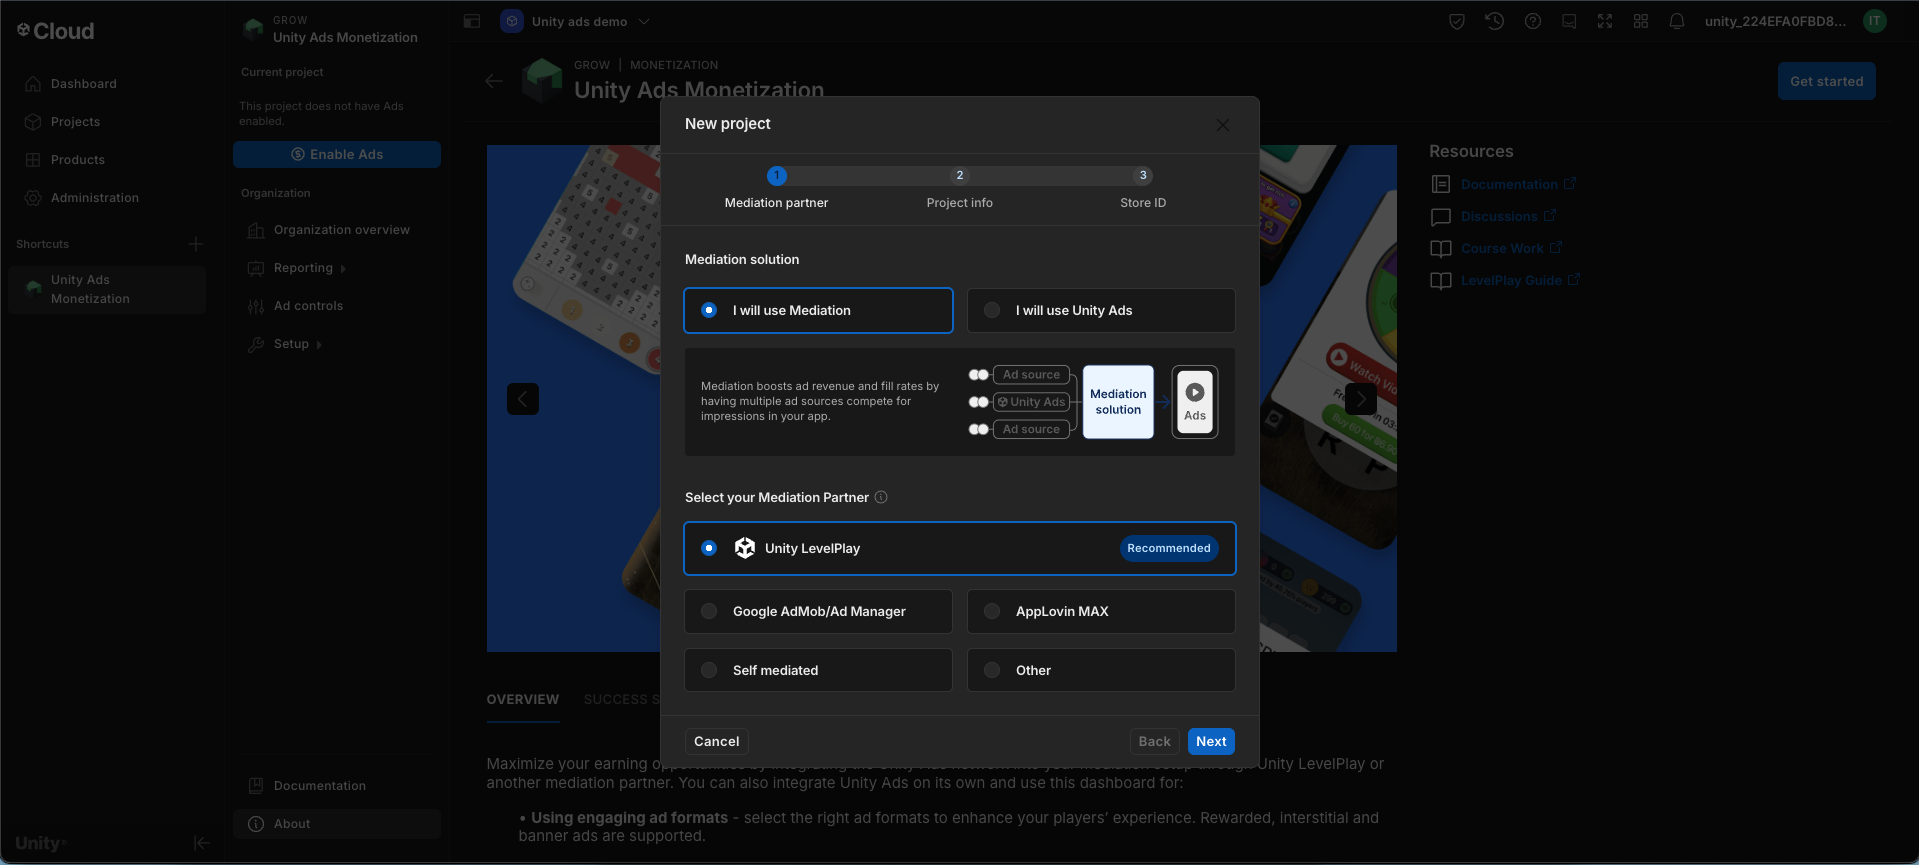Click the Unity logo at the sidebar bottom

[x=41, y=843]
